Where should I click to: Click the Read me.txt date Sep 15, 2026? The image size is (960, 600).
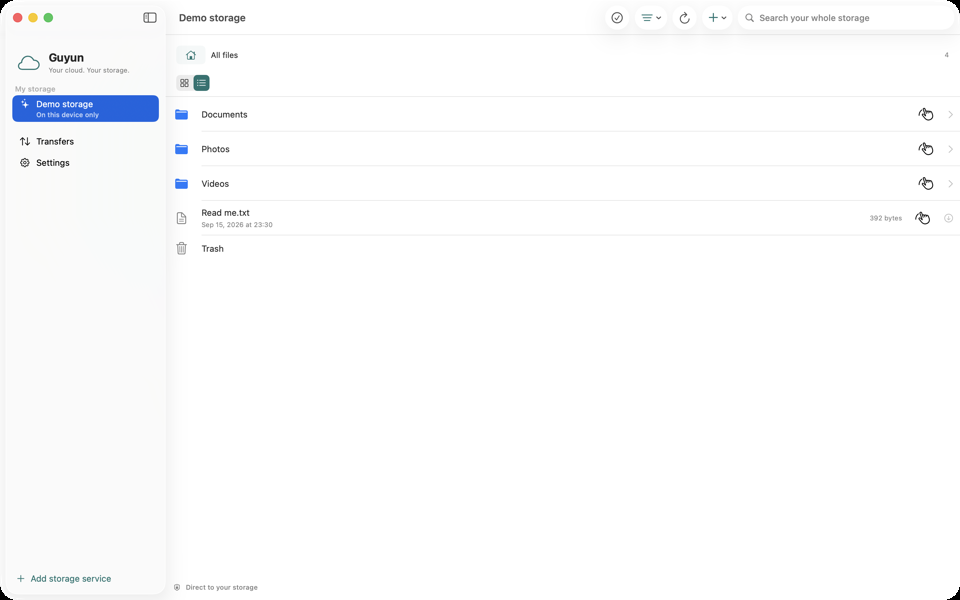pos(237,225)
